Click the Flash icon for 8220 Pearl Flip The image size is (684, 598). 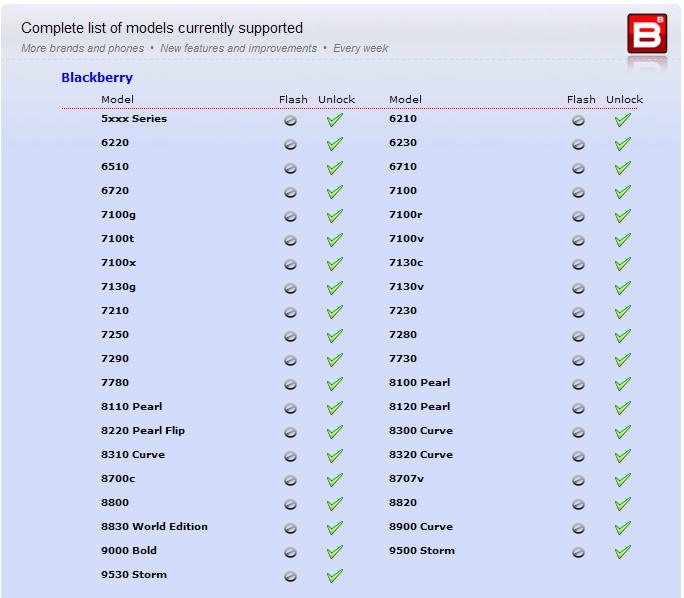[x=291, y=432]
